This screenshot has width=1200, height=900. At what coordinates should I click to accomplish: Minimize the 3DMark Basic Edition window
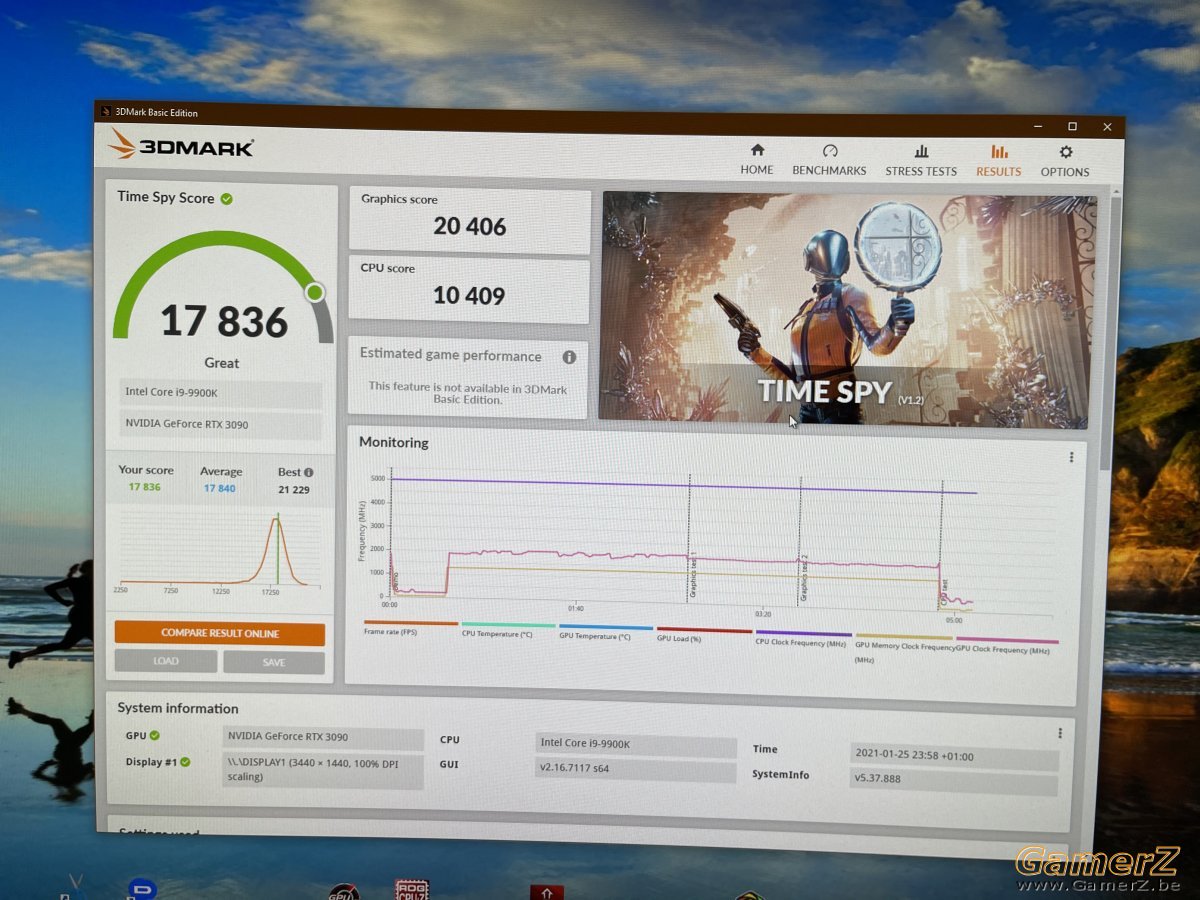point(1038,126)
